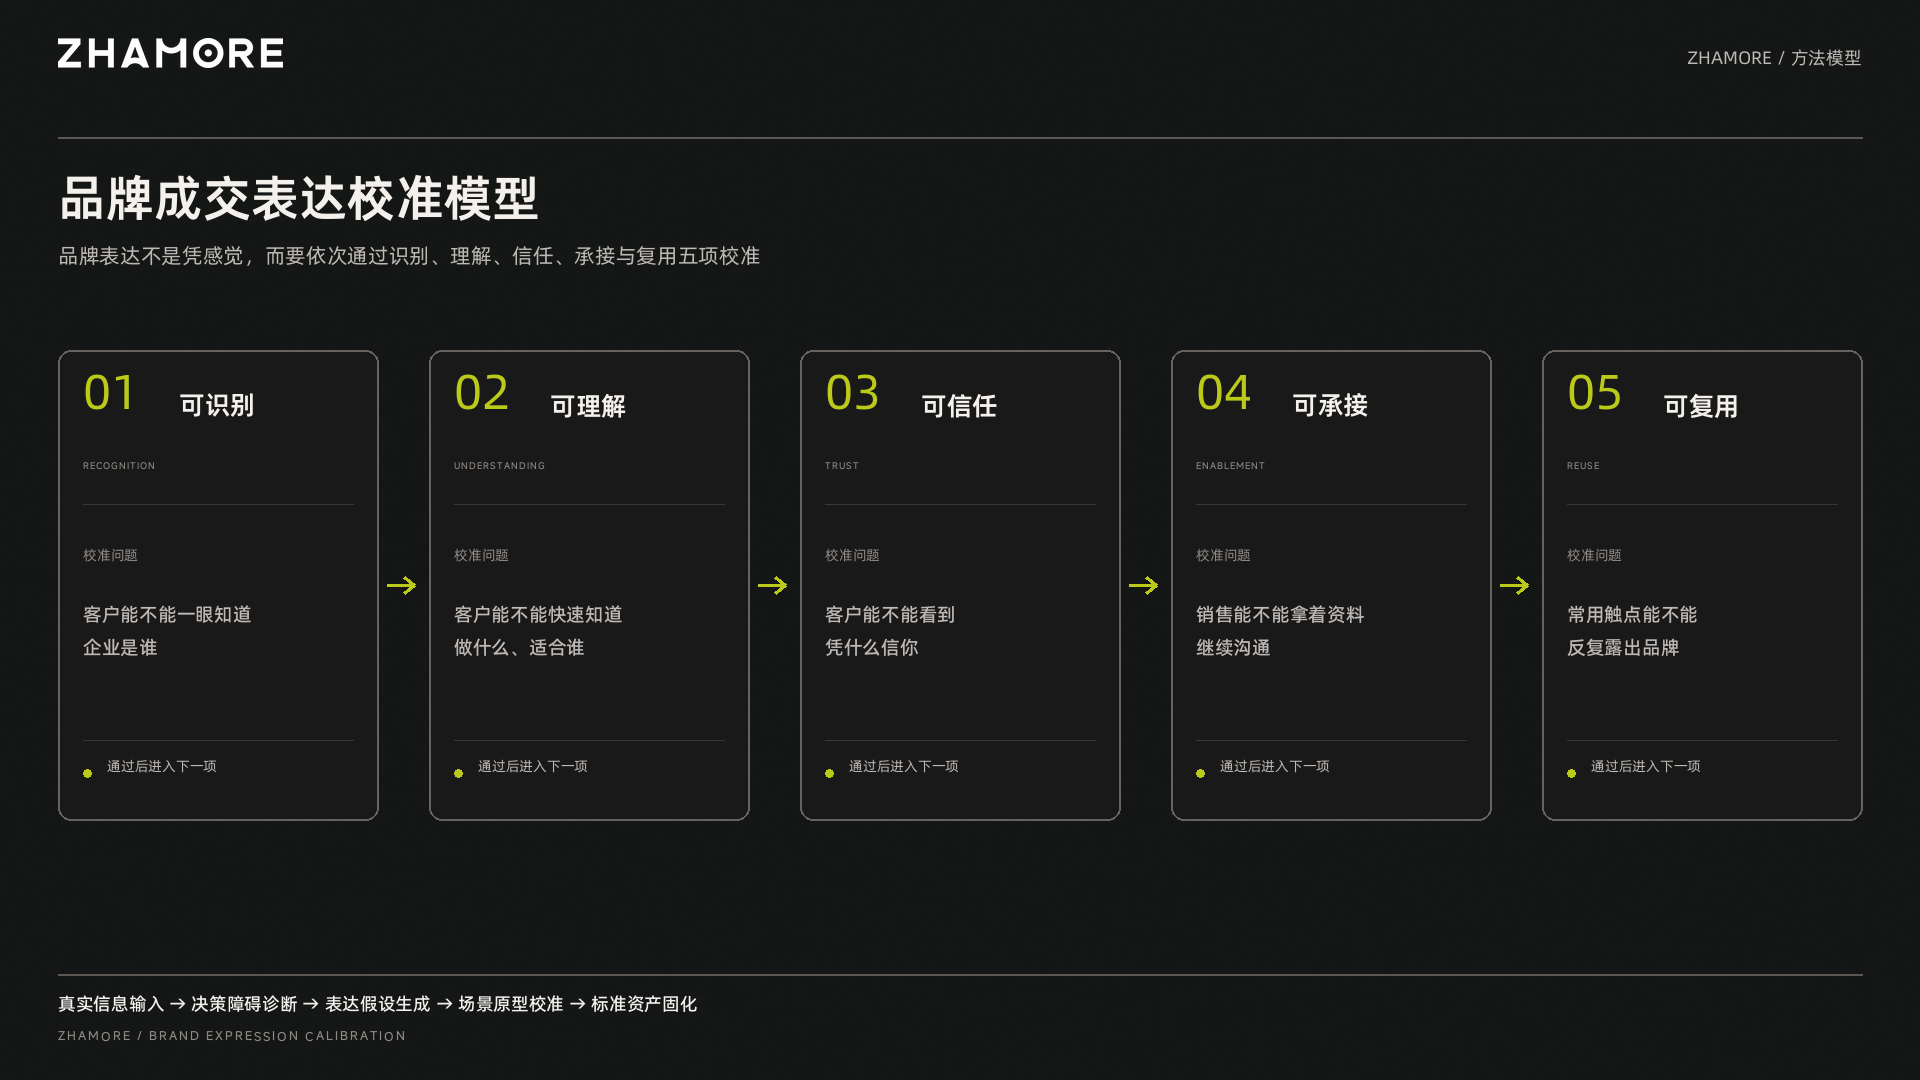Click the footer process line 真实信息输入
Viewport: 1920px width, 1080px height.
point(377,1004)
